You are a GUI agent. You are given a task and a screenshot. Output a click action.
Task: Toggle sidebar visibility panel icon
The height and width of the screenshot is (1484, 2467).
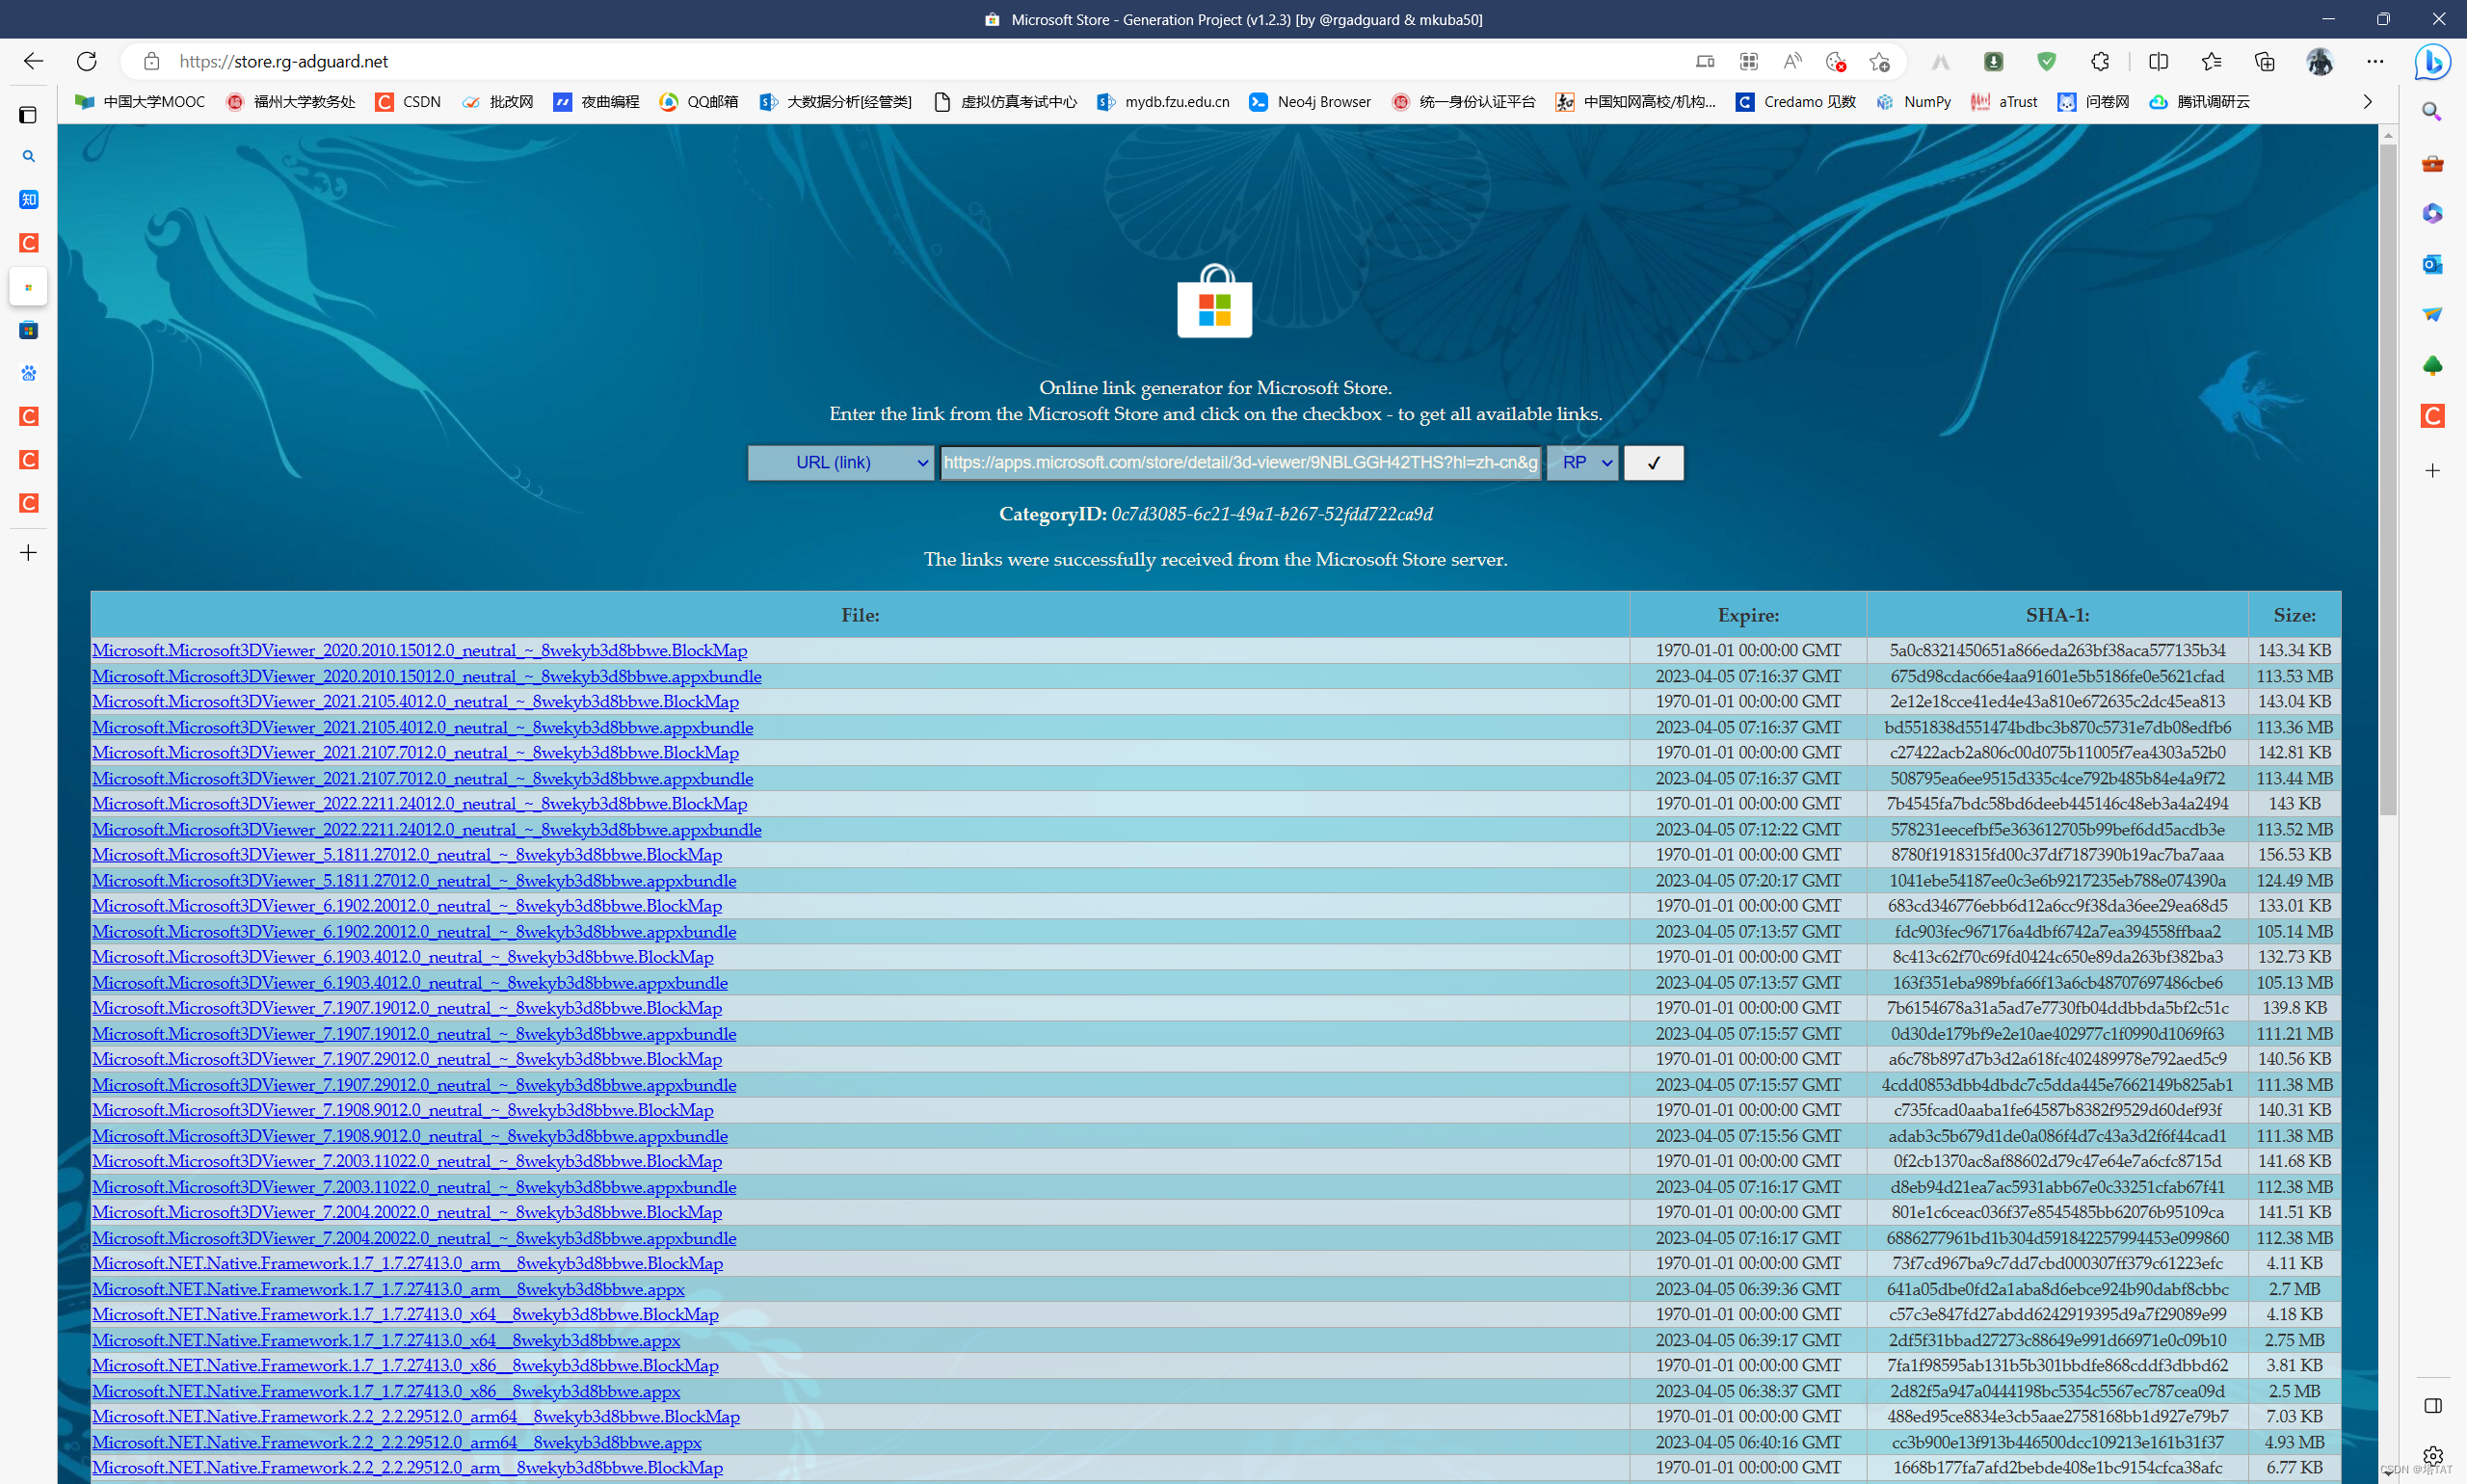pyautogui.click(x=2432, y=1405)
